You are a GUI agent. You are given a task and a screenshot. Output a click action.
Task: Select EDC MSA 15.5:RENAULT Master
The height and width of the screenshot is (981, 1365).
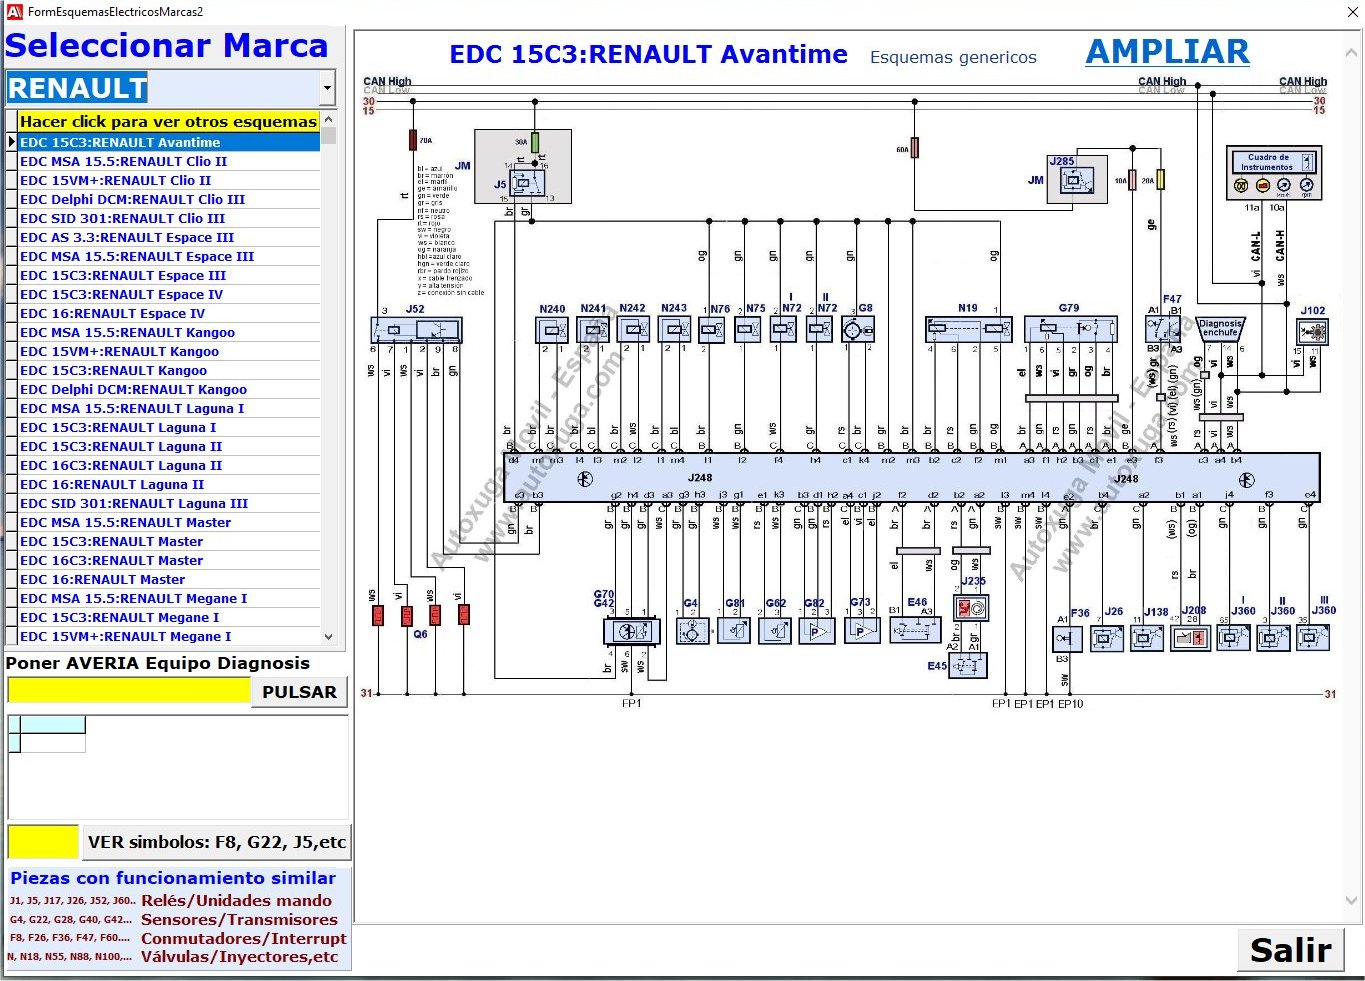coord(169,522)
